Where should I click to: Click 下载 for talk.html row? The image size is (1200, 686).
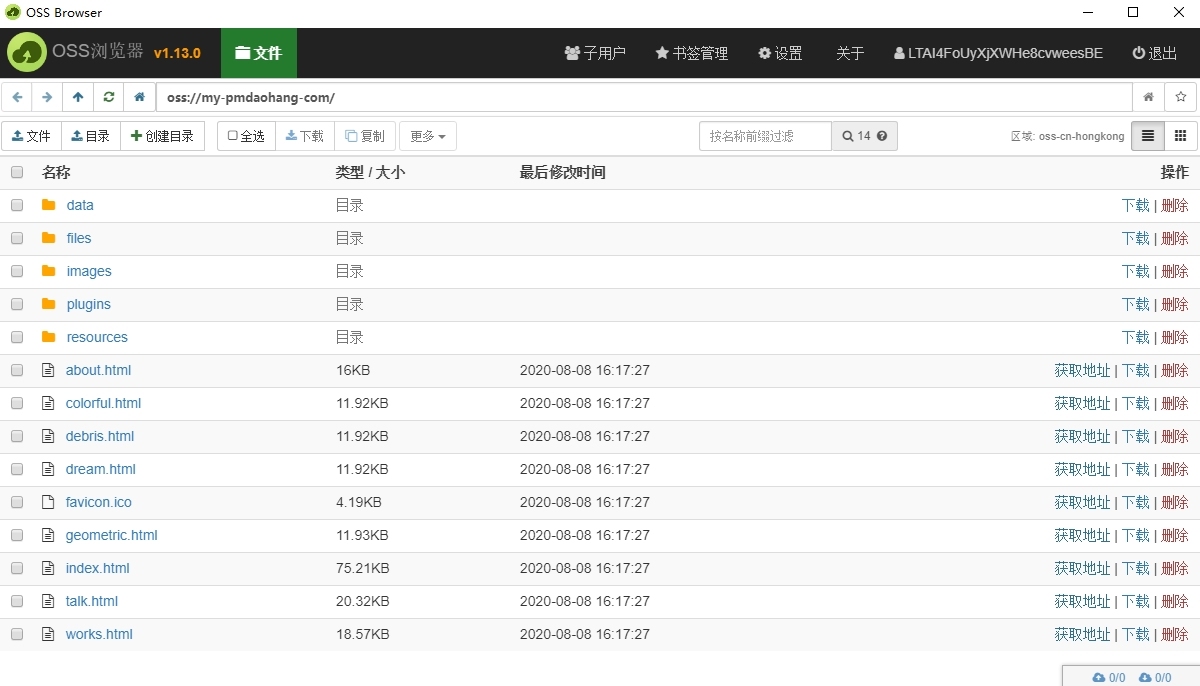(1135, 601)
